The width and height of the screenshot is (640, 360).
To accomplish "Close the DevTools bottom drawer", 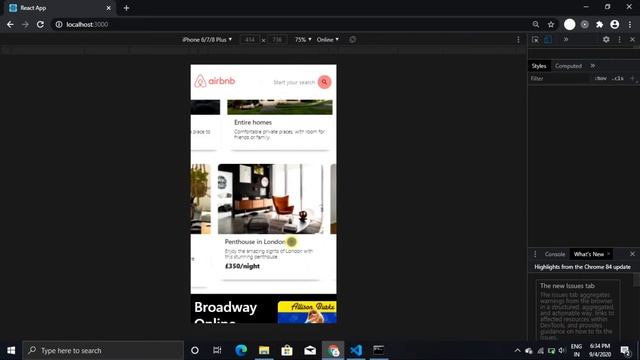I will point(632,254).
